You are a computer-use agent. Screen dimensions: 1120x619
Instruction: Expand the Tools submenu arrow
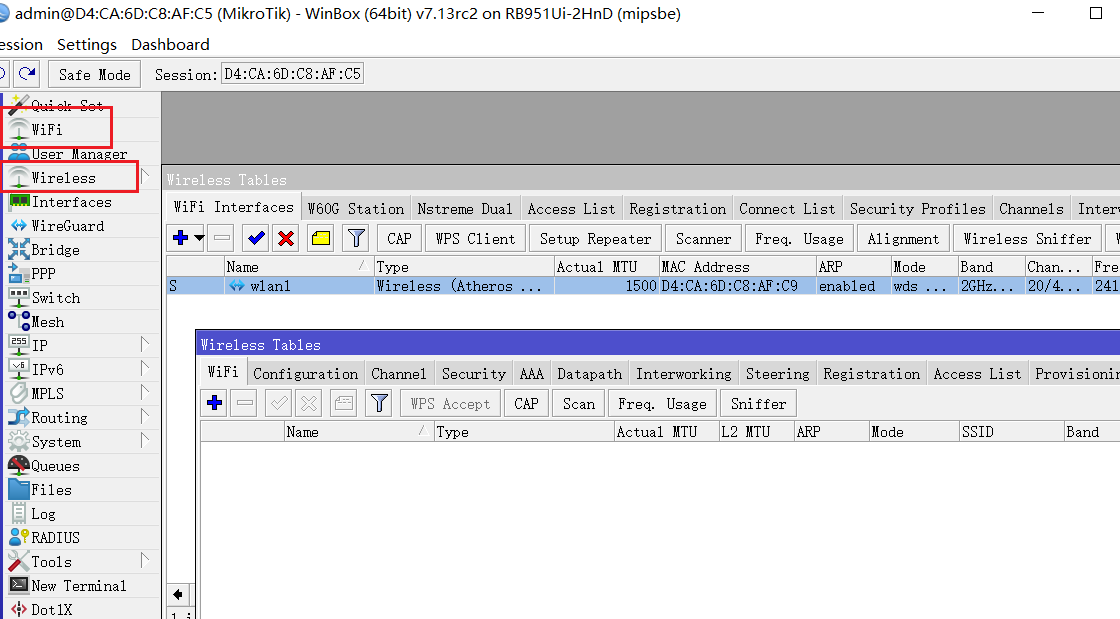click(145, 561)
